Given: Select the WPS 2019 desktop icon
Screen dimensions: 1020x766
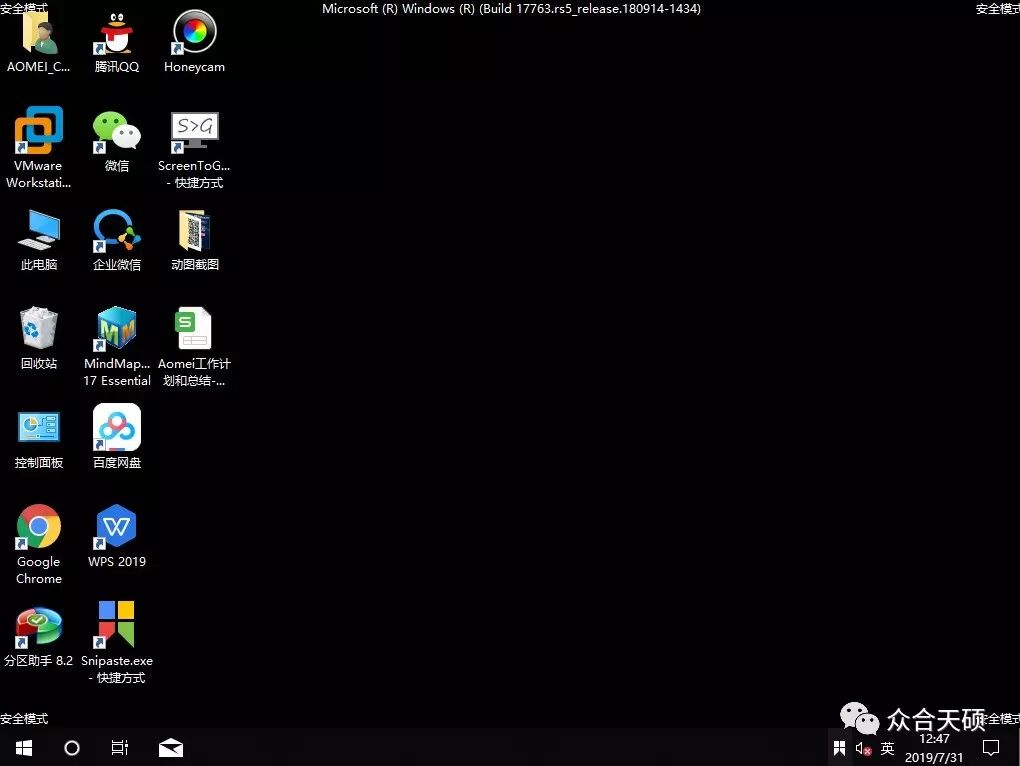Looking at the screenshot, I should point(116,527).
